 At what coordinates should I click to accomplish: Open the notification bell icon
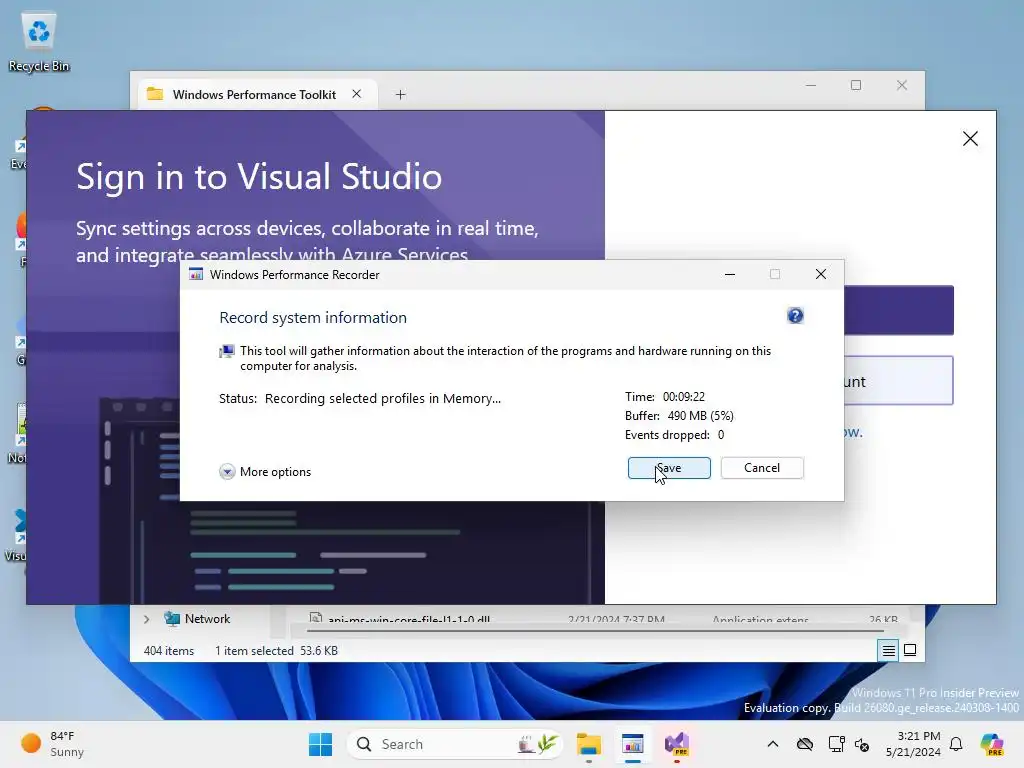coord(956,744)
